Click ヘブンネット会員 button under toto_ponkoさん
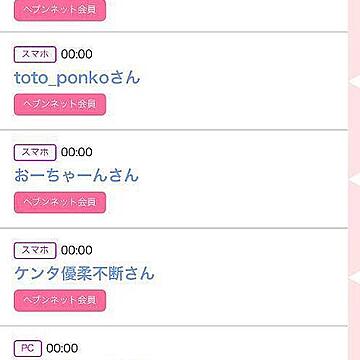360x360 pixels. click(60, 104)
